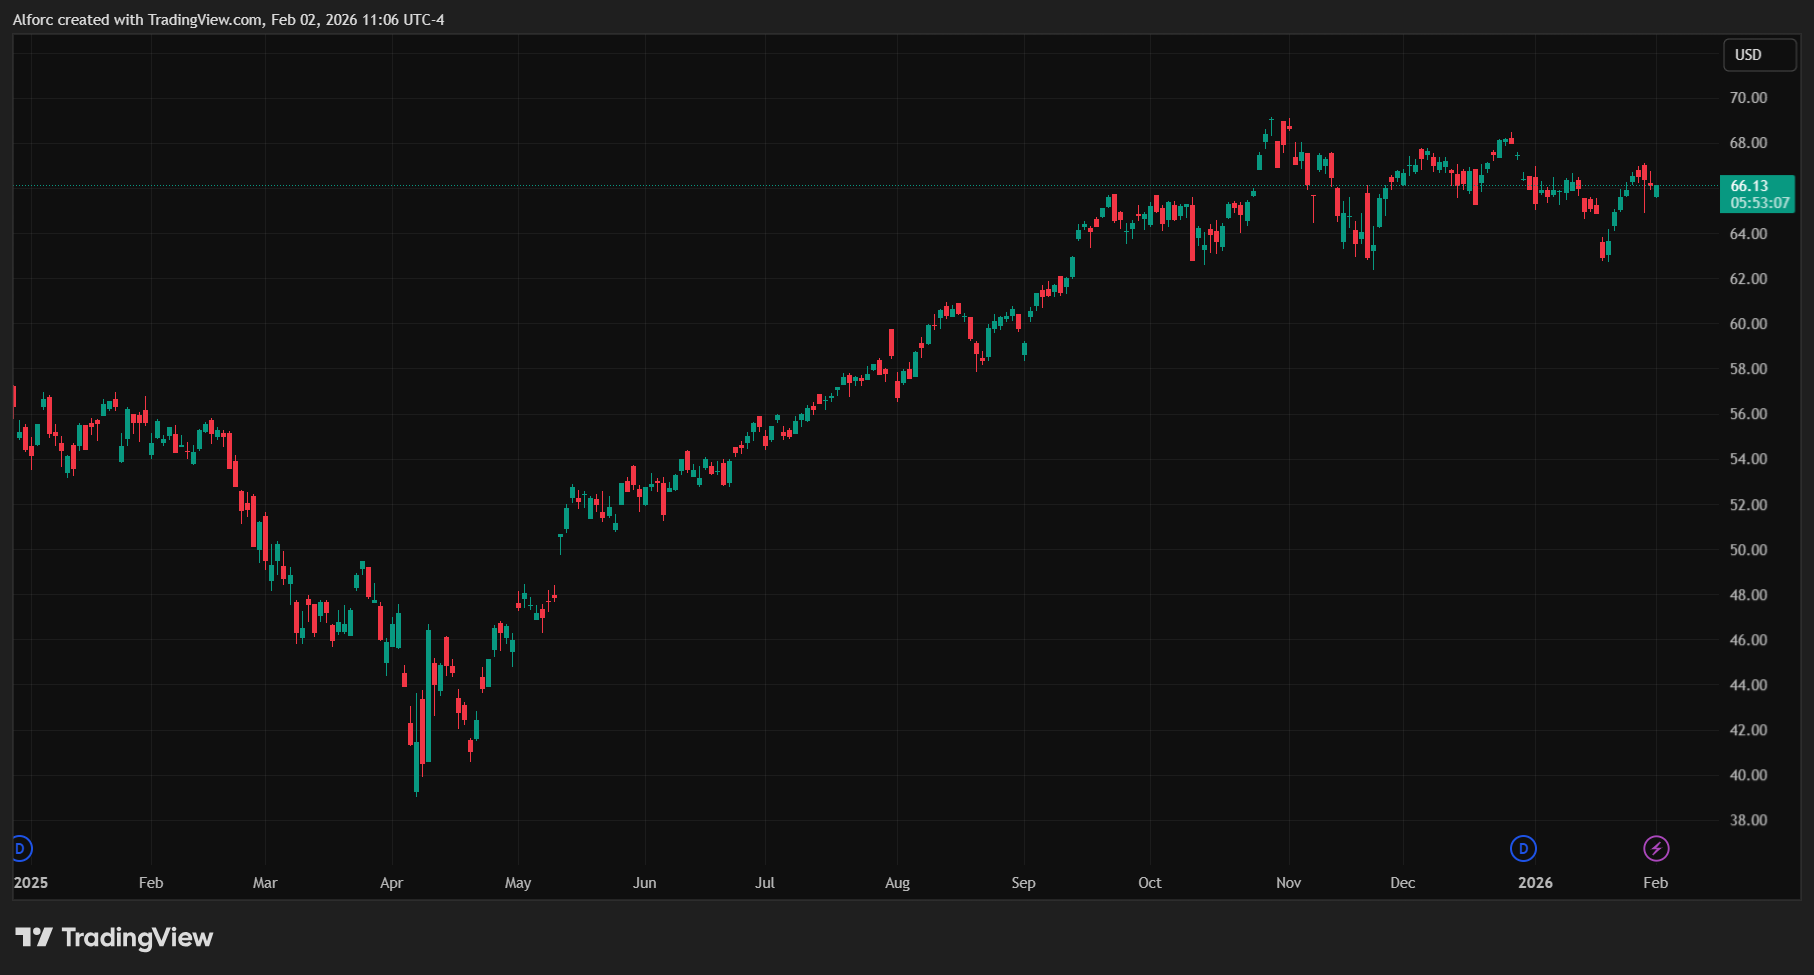Click the 2025 time axis label

(31, 883)
